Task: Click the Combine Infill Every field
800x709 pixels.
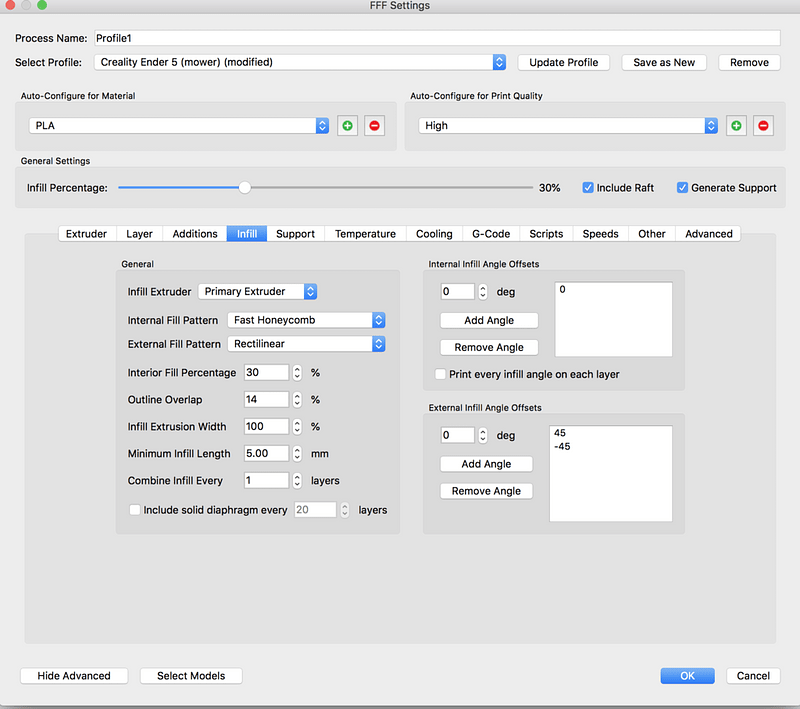Action: point(266,480)
